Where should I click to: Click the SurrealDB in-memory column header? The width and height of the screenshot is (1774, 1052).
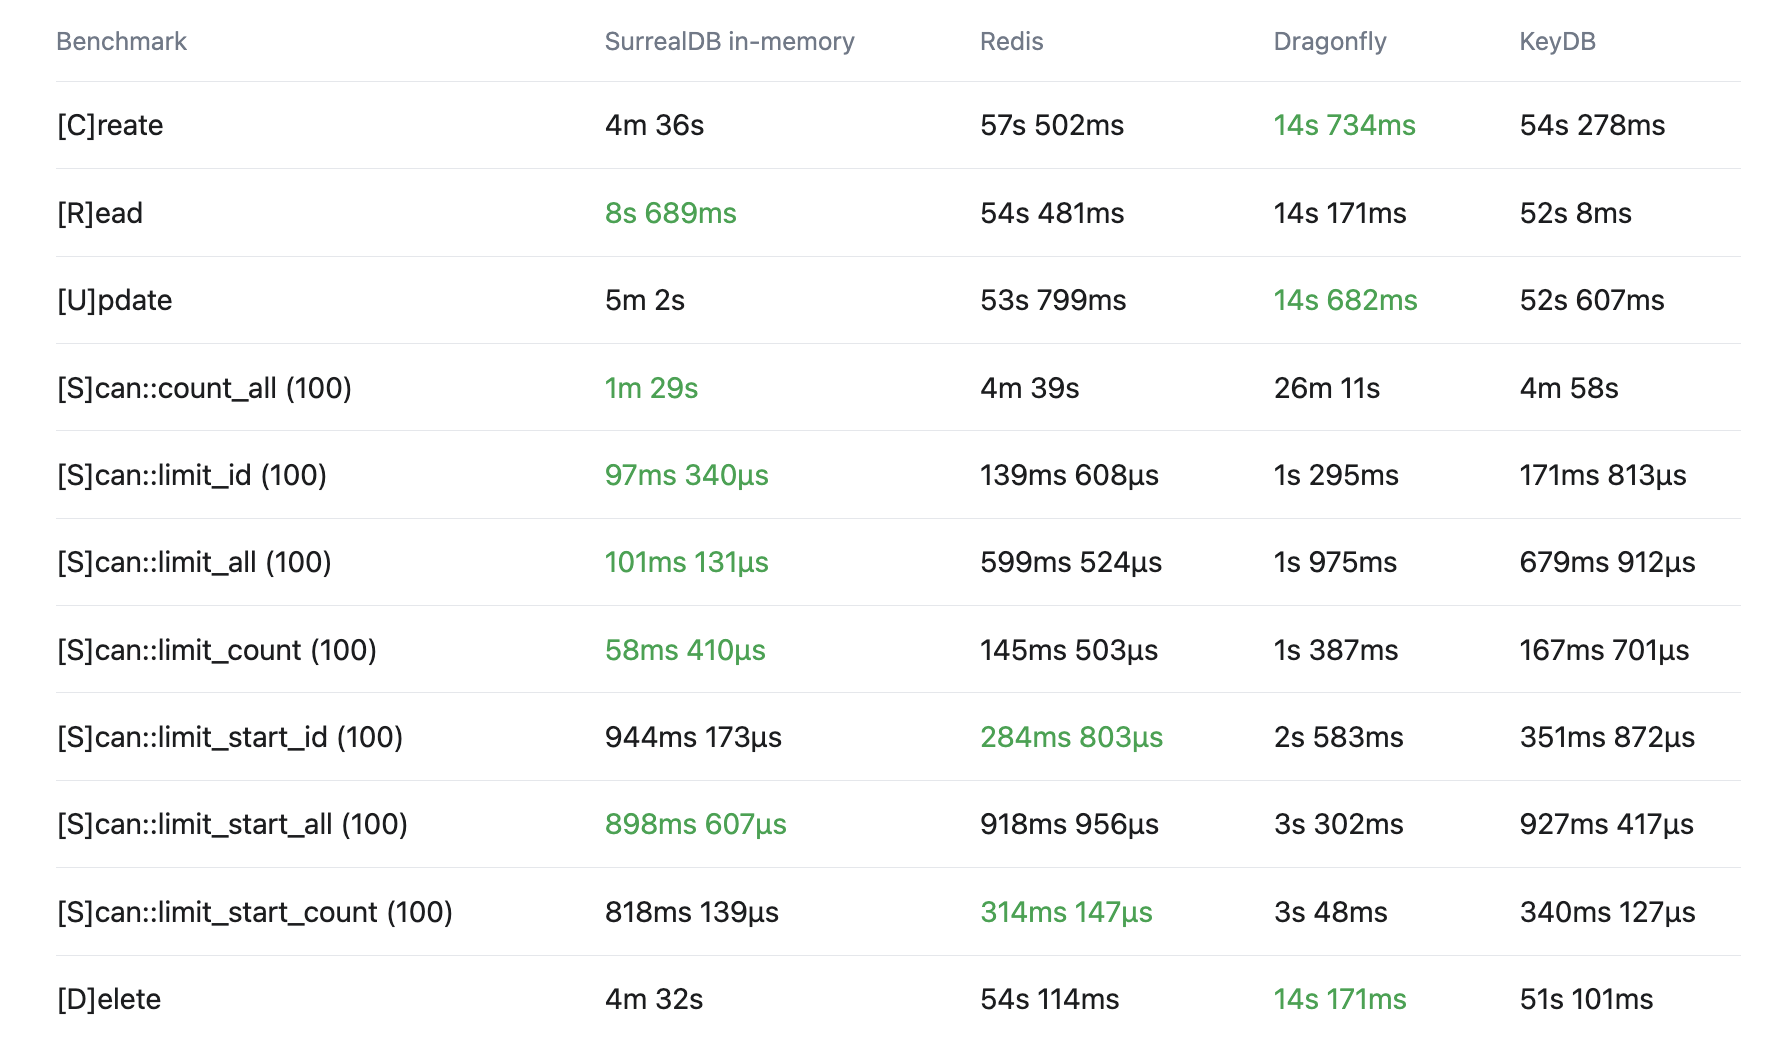click(729, 41)
